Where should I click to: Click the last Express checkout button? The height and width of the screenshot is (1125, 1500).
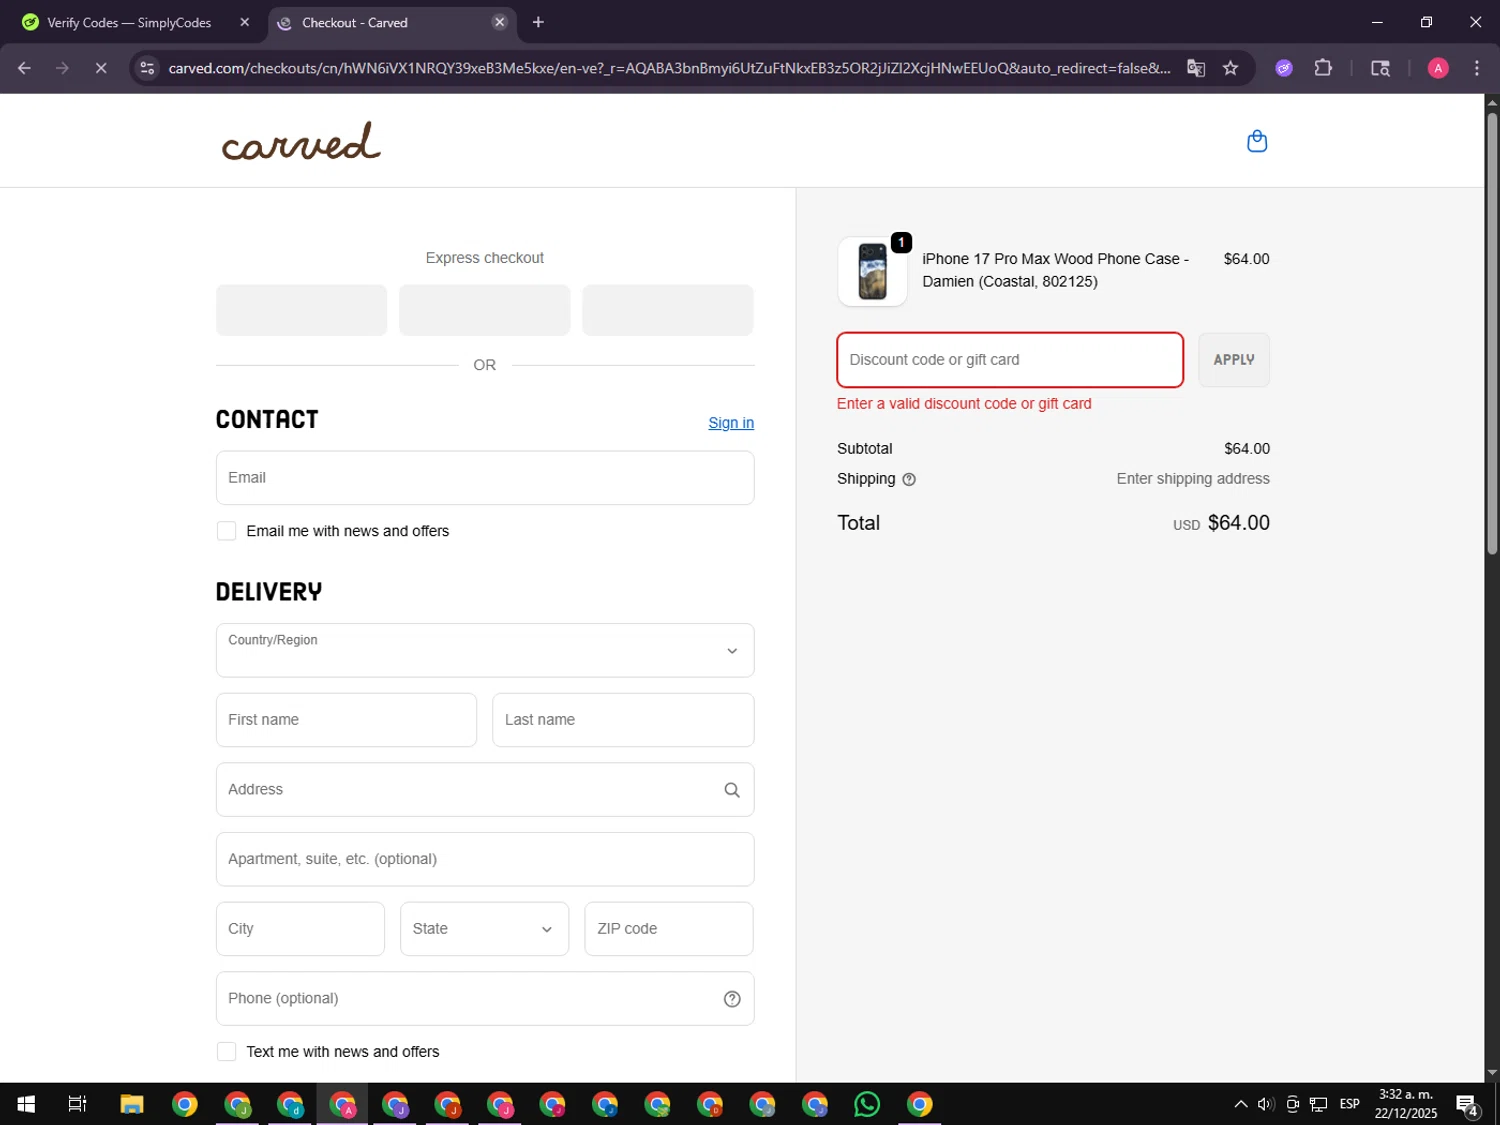668,310
